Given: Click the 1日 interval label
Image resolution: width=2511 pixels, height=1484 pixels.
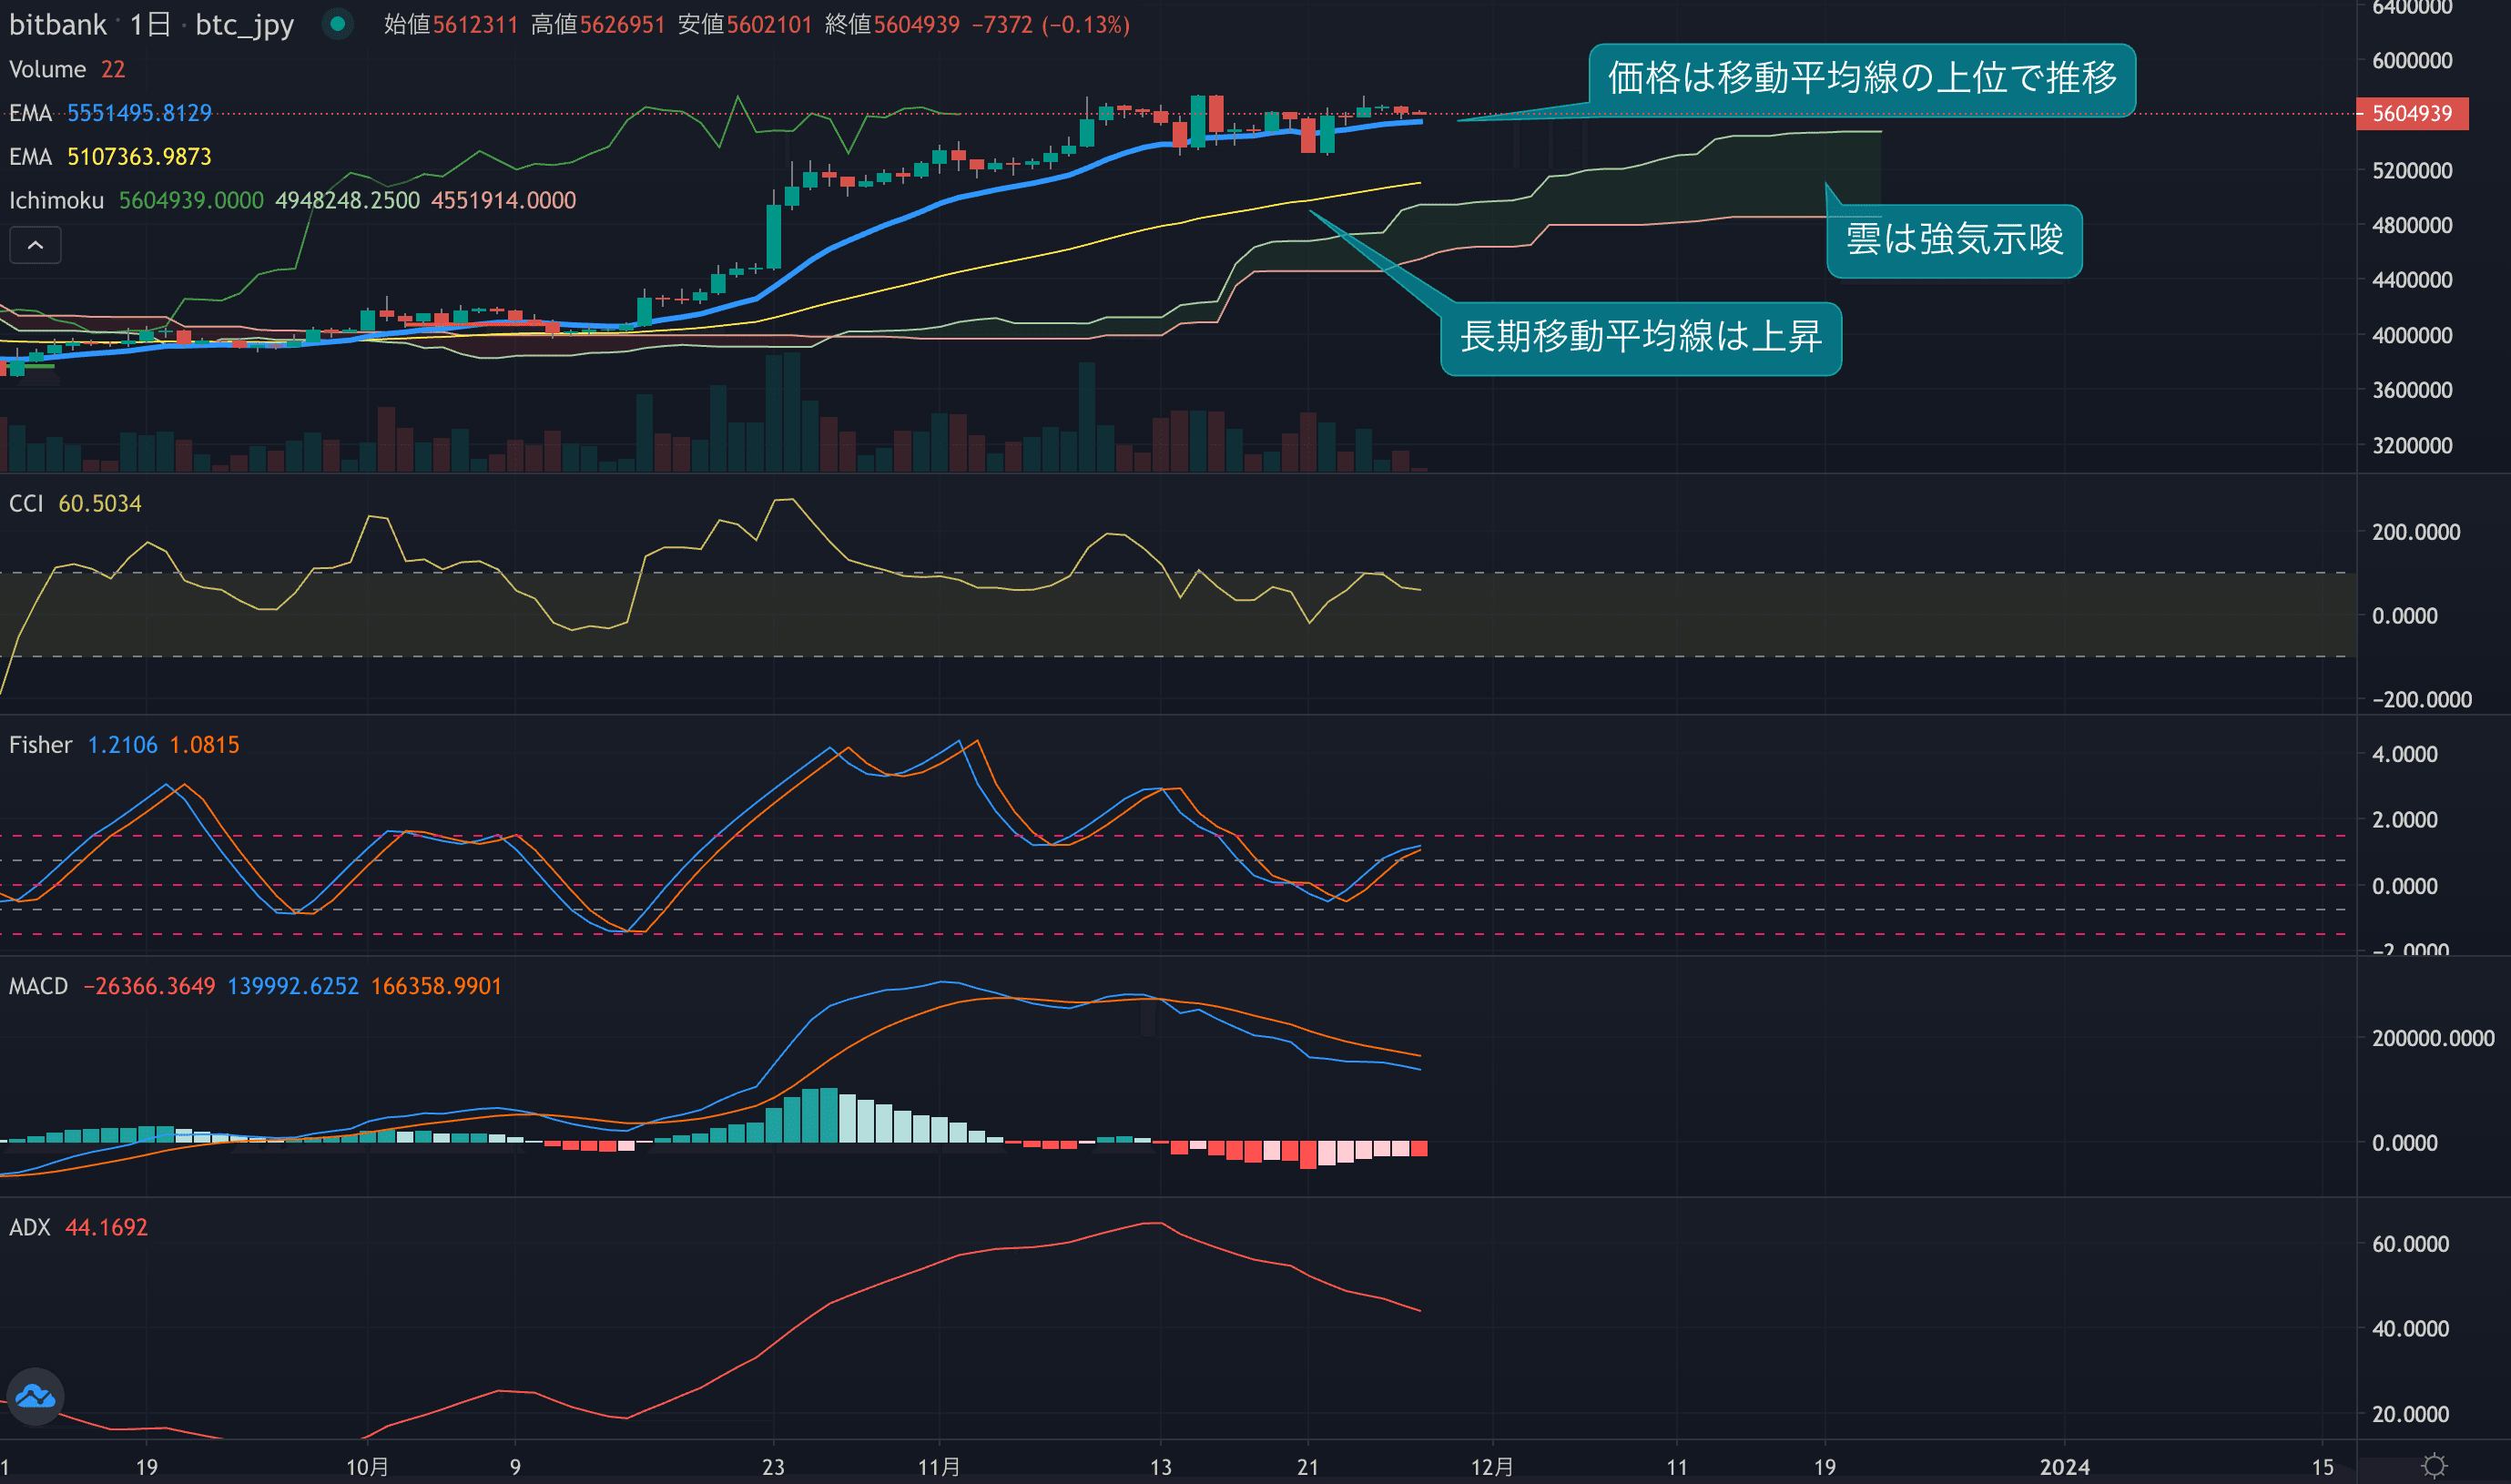Looking at the screenshot, I should [150, 24].
